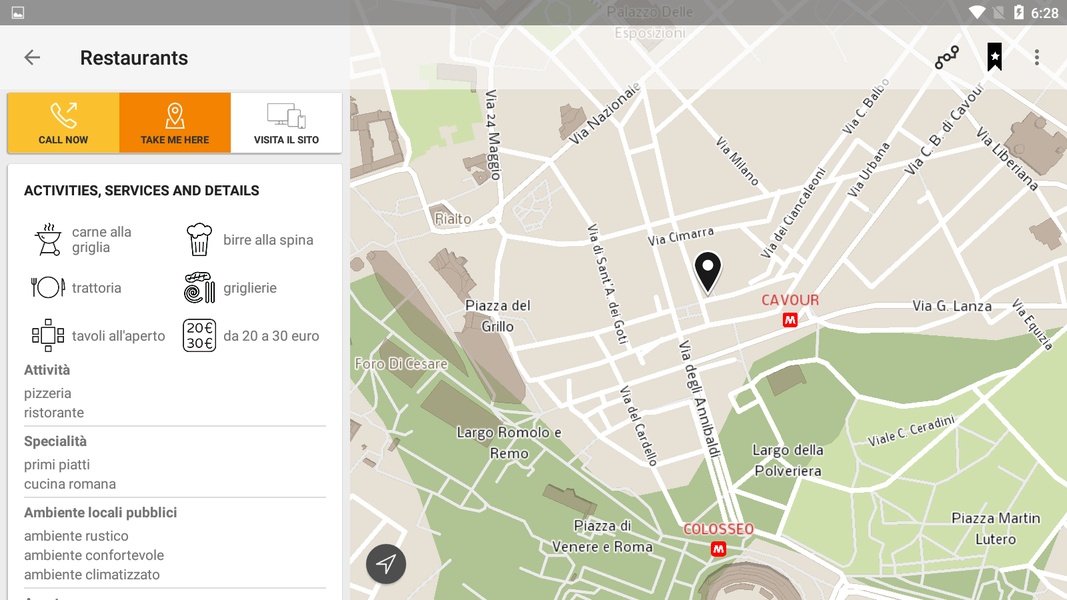Tap the 'Piazza di Venere e Roma' label

point(602,536)
